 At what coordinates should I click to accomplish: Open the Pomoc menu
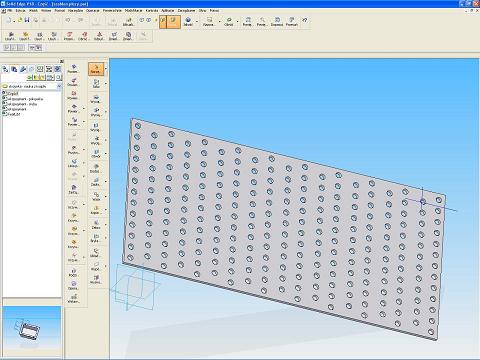click(214, 11)
